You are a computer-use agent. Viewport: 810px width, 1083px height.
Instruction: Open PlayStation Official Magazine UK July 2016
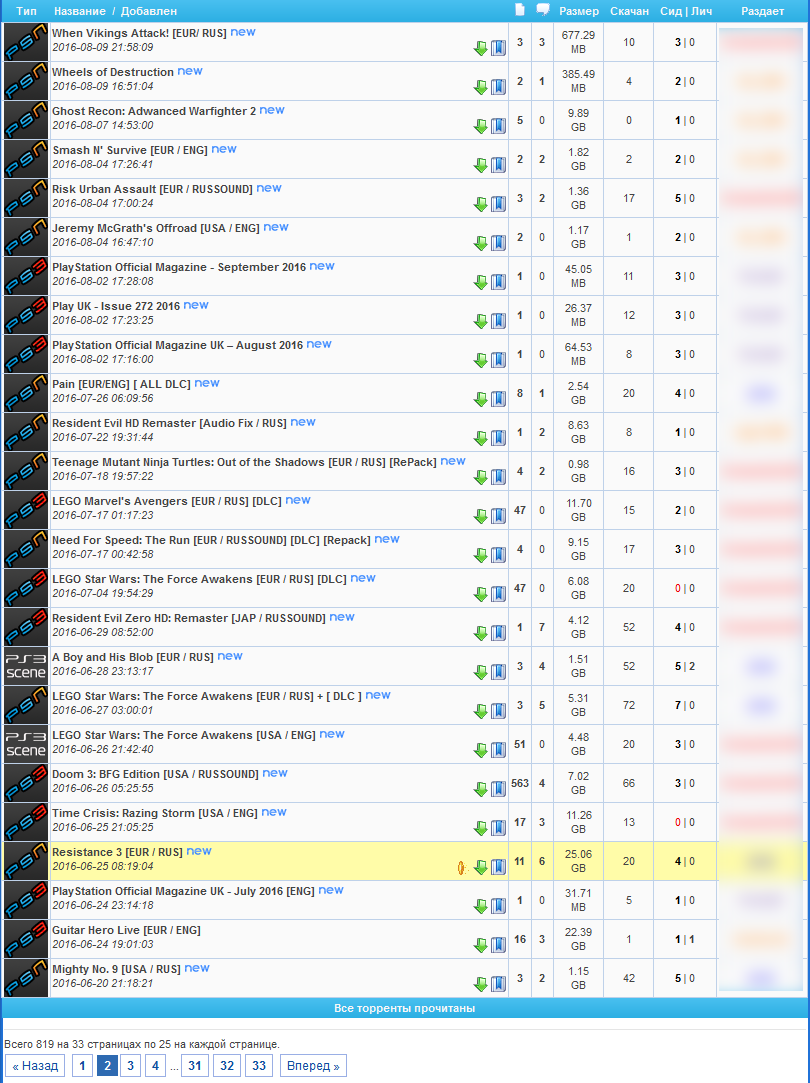click(x=183, y=891)
